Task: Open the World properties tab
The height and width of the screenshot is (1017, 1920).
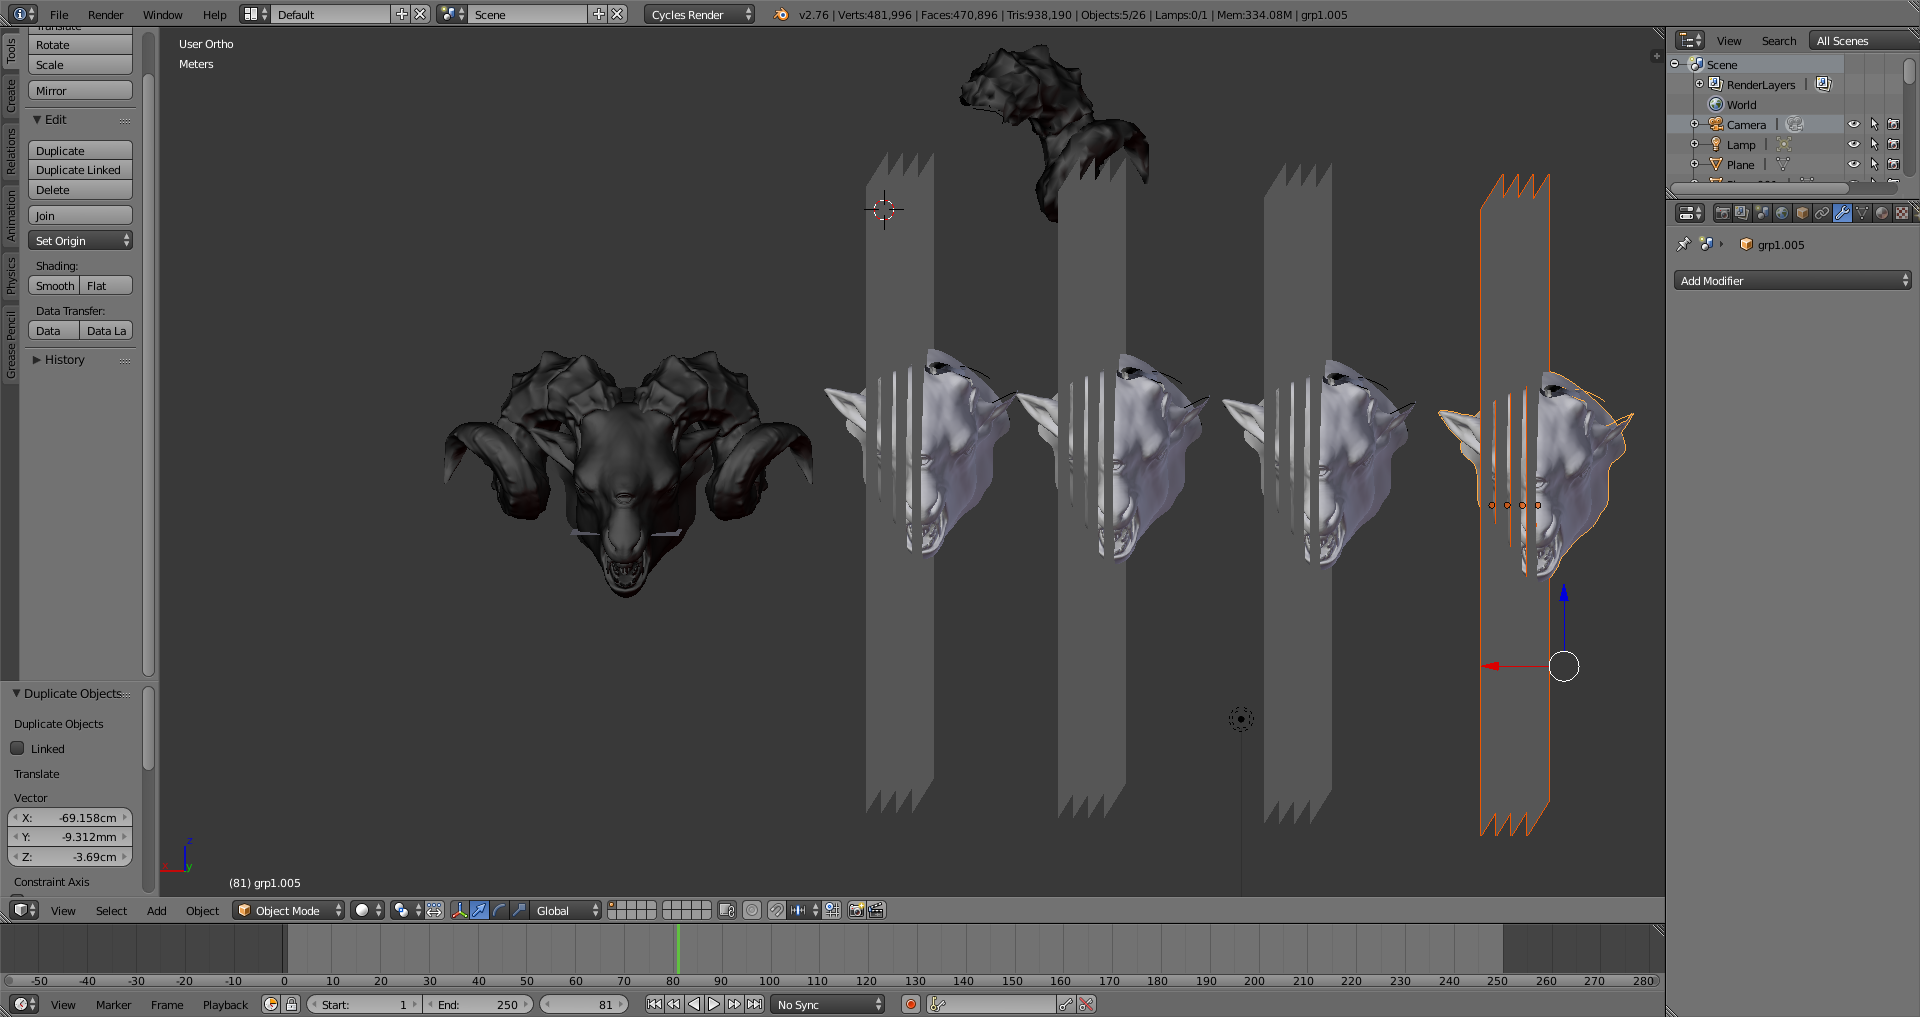Action: click(1782, 213)
